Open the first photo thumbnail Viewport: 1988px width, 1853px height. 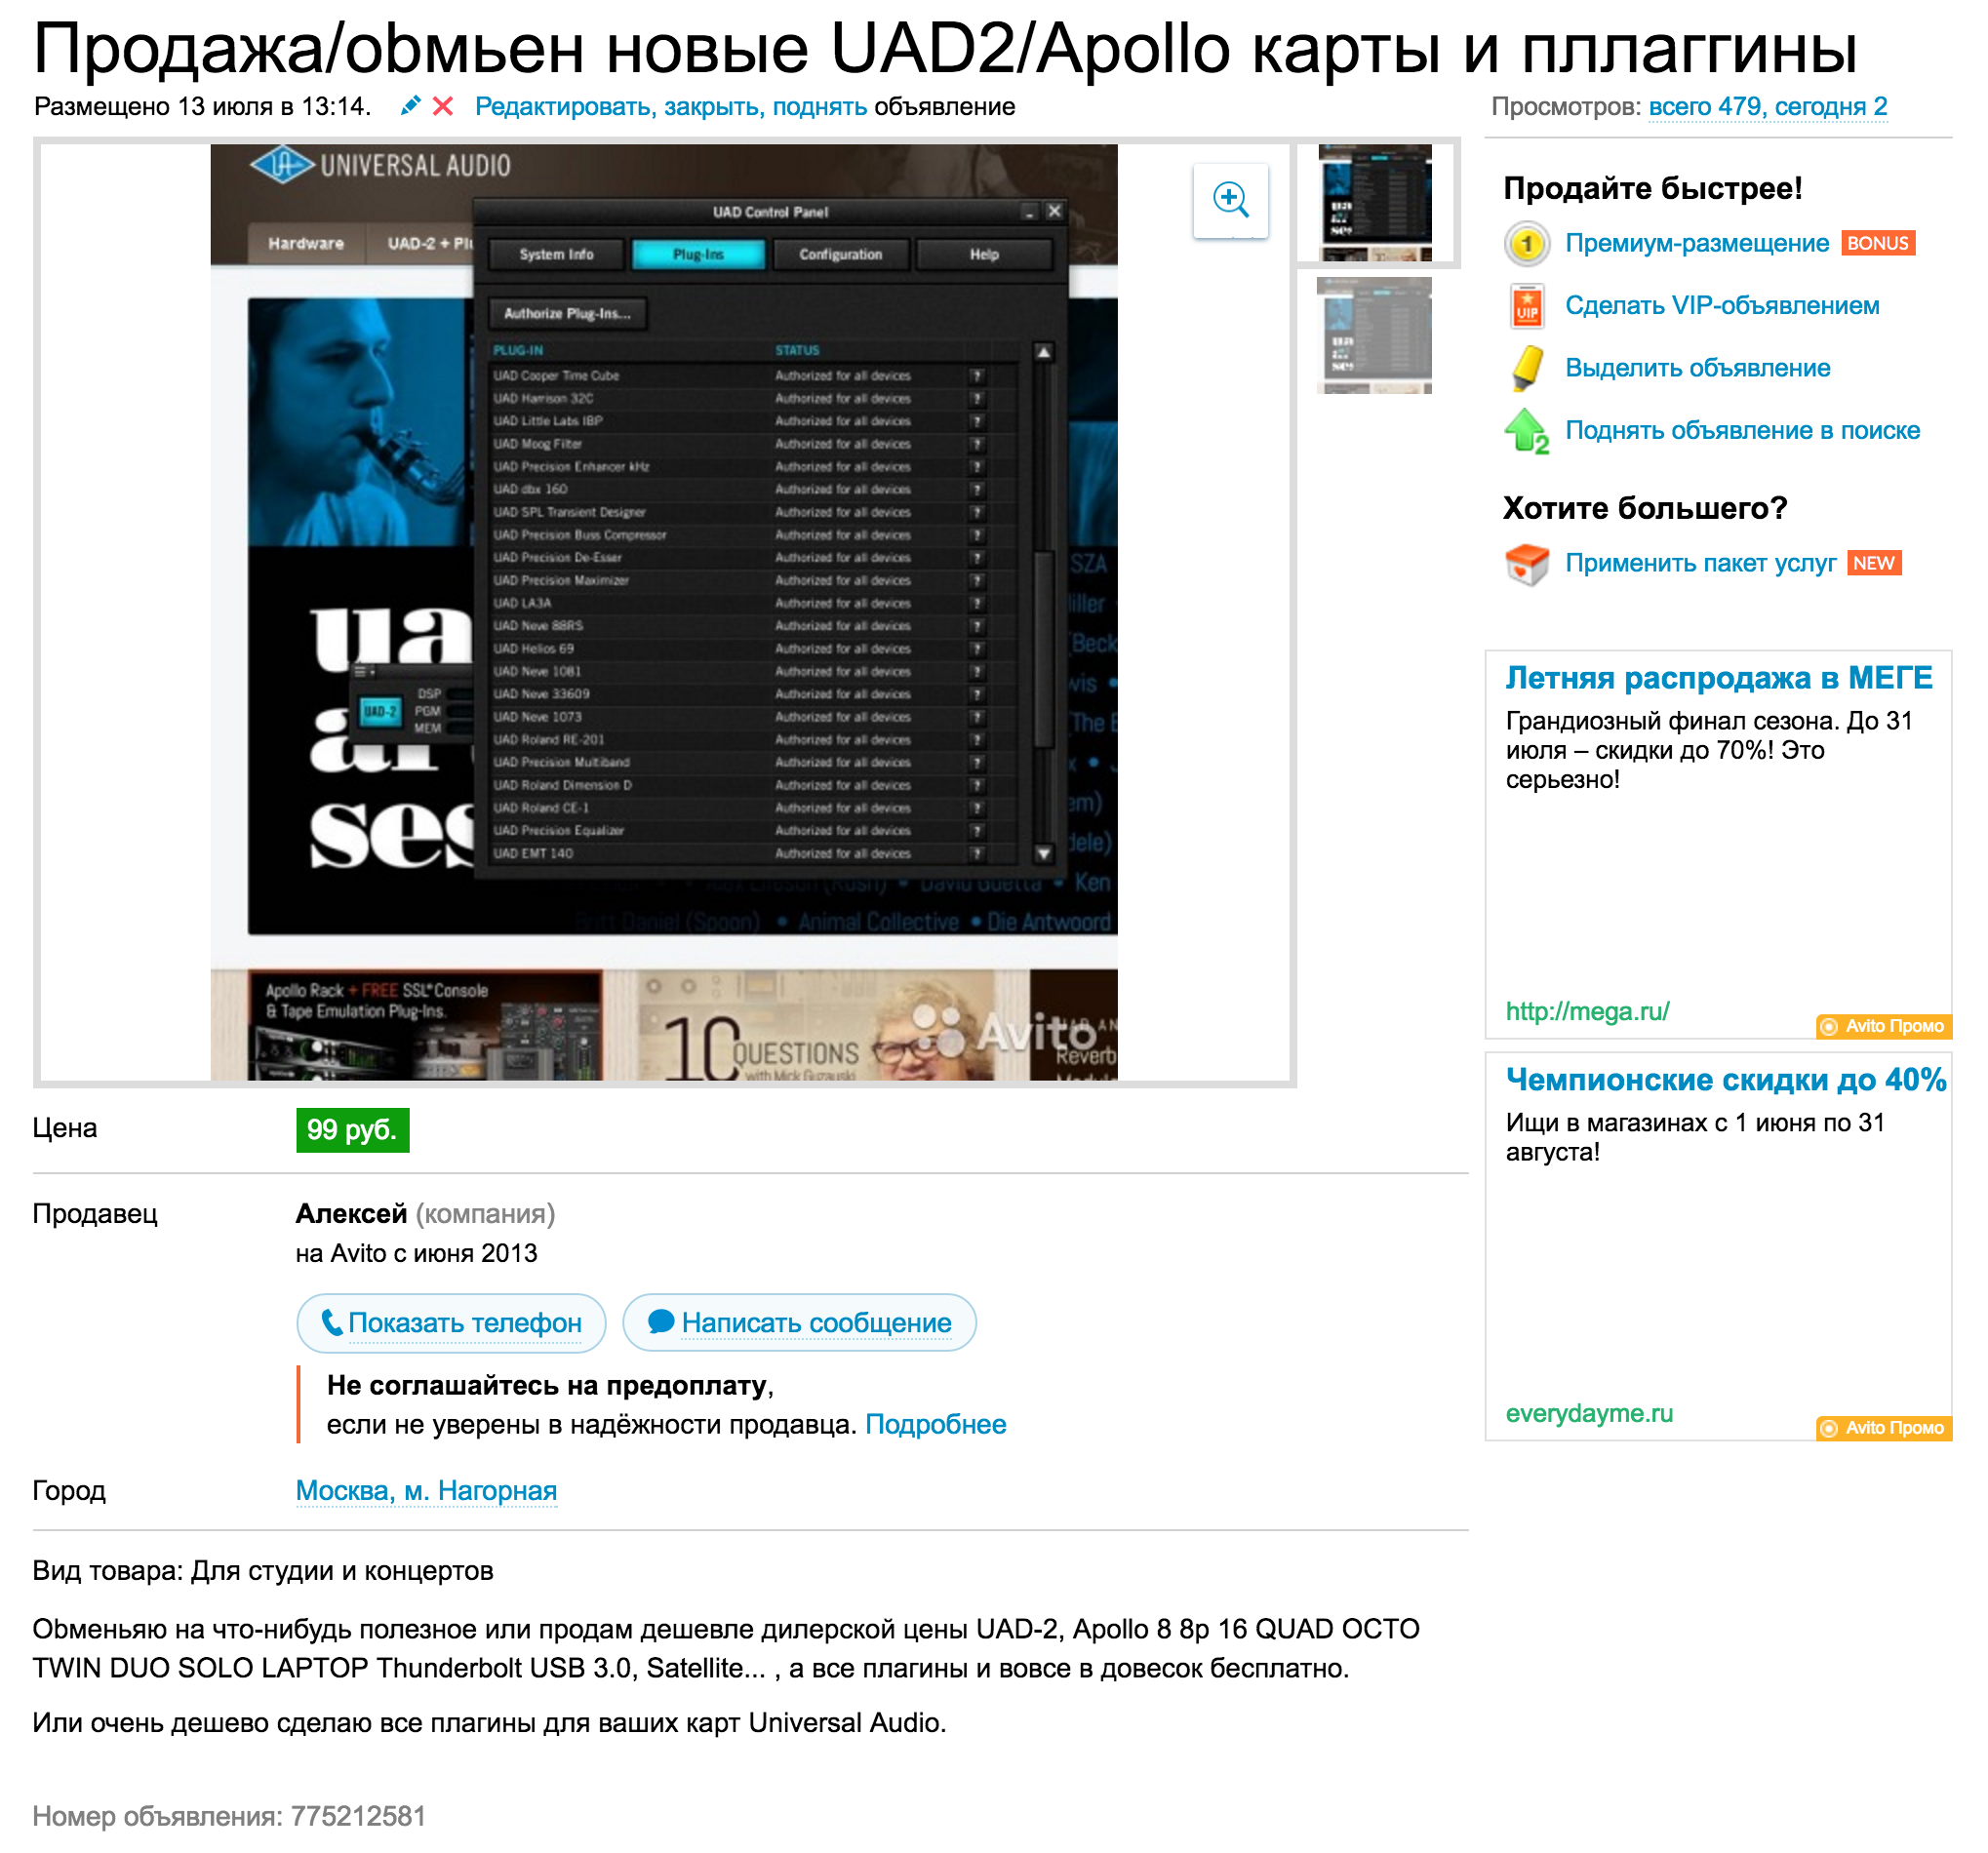coord(1374,203)
